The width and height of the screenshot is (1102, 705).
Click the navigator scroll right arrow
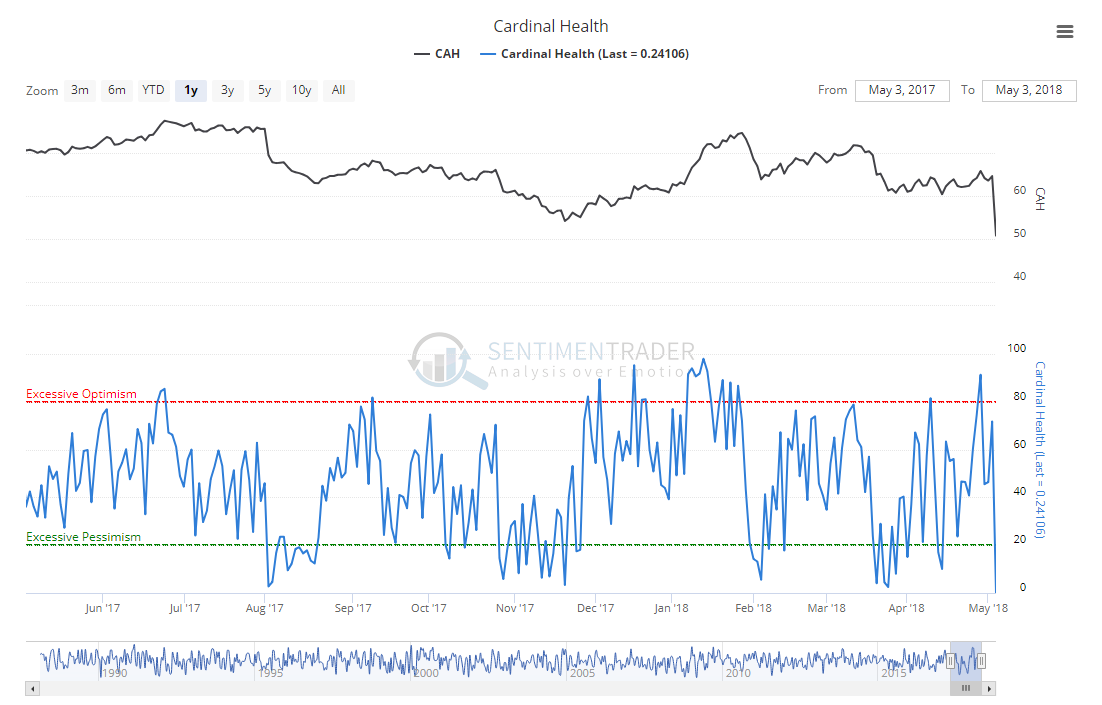pos(989,689)
